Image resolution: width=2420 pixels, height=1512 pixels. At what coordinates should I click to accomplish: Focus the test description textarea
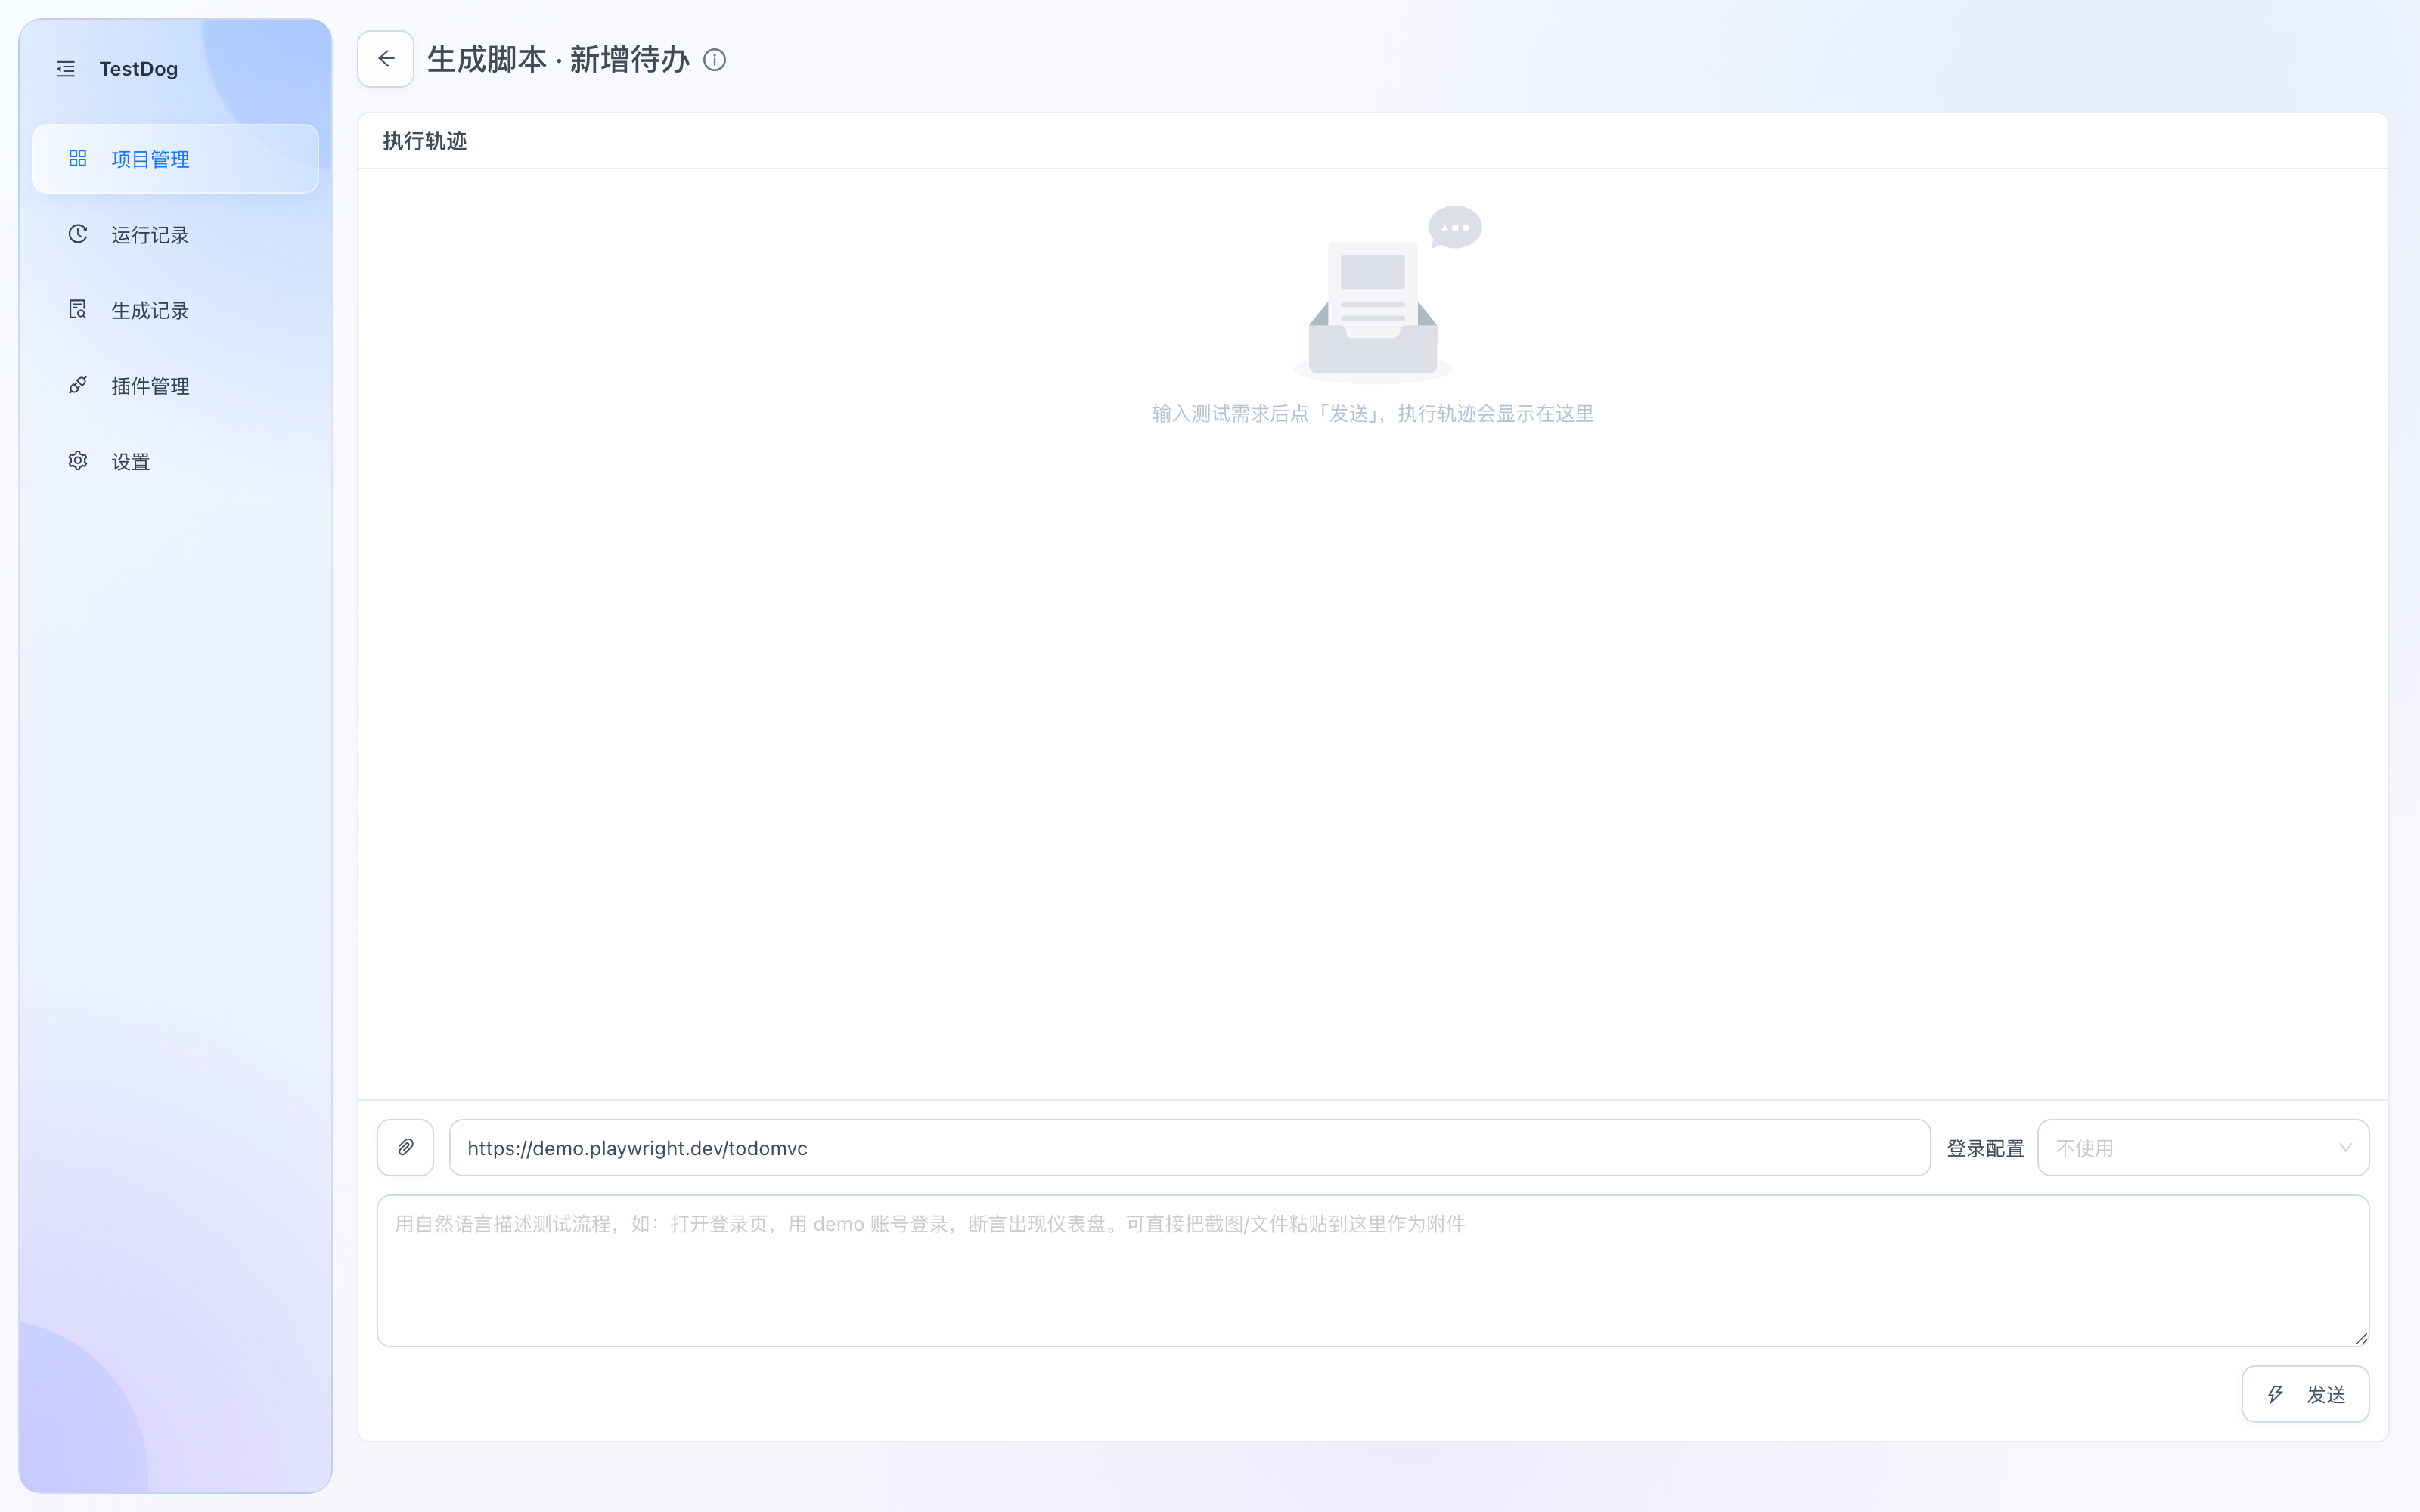(1373, 1270)
